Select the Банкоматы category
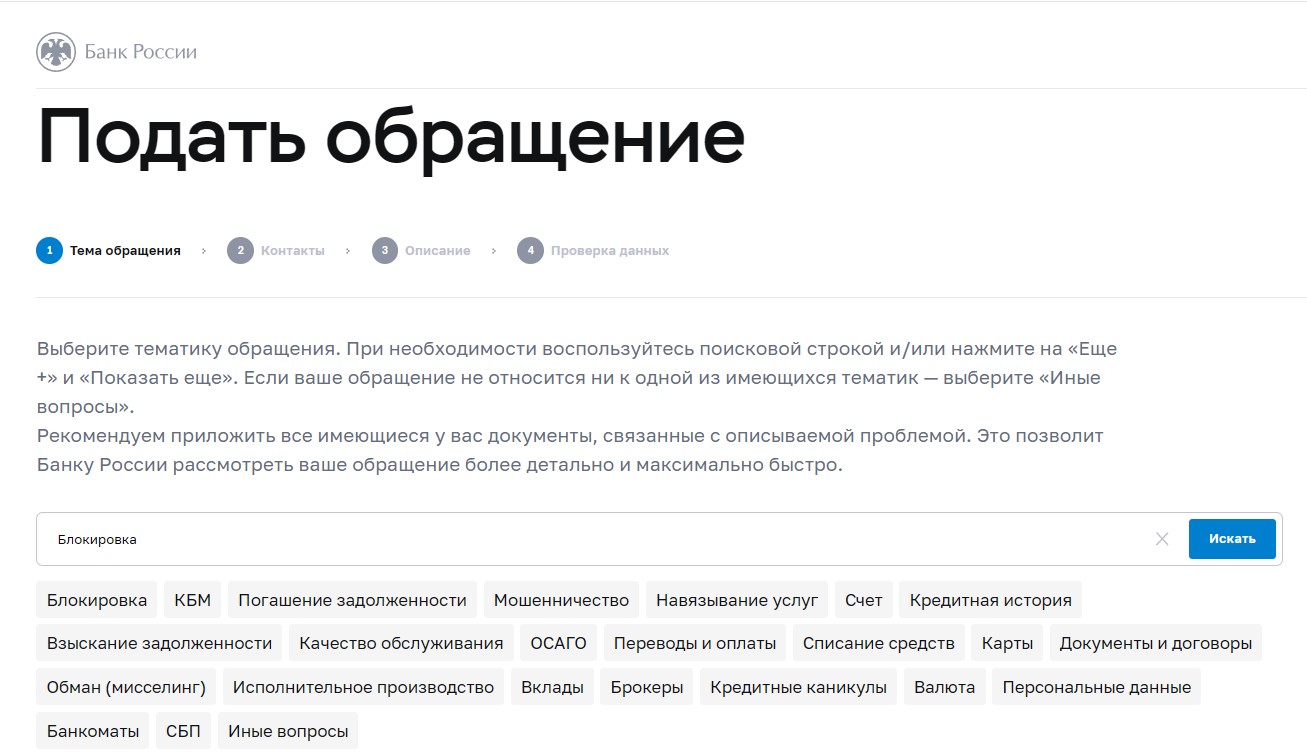 tap(91, 730)
